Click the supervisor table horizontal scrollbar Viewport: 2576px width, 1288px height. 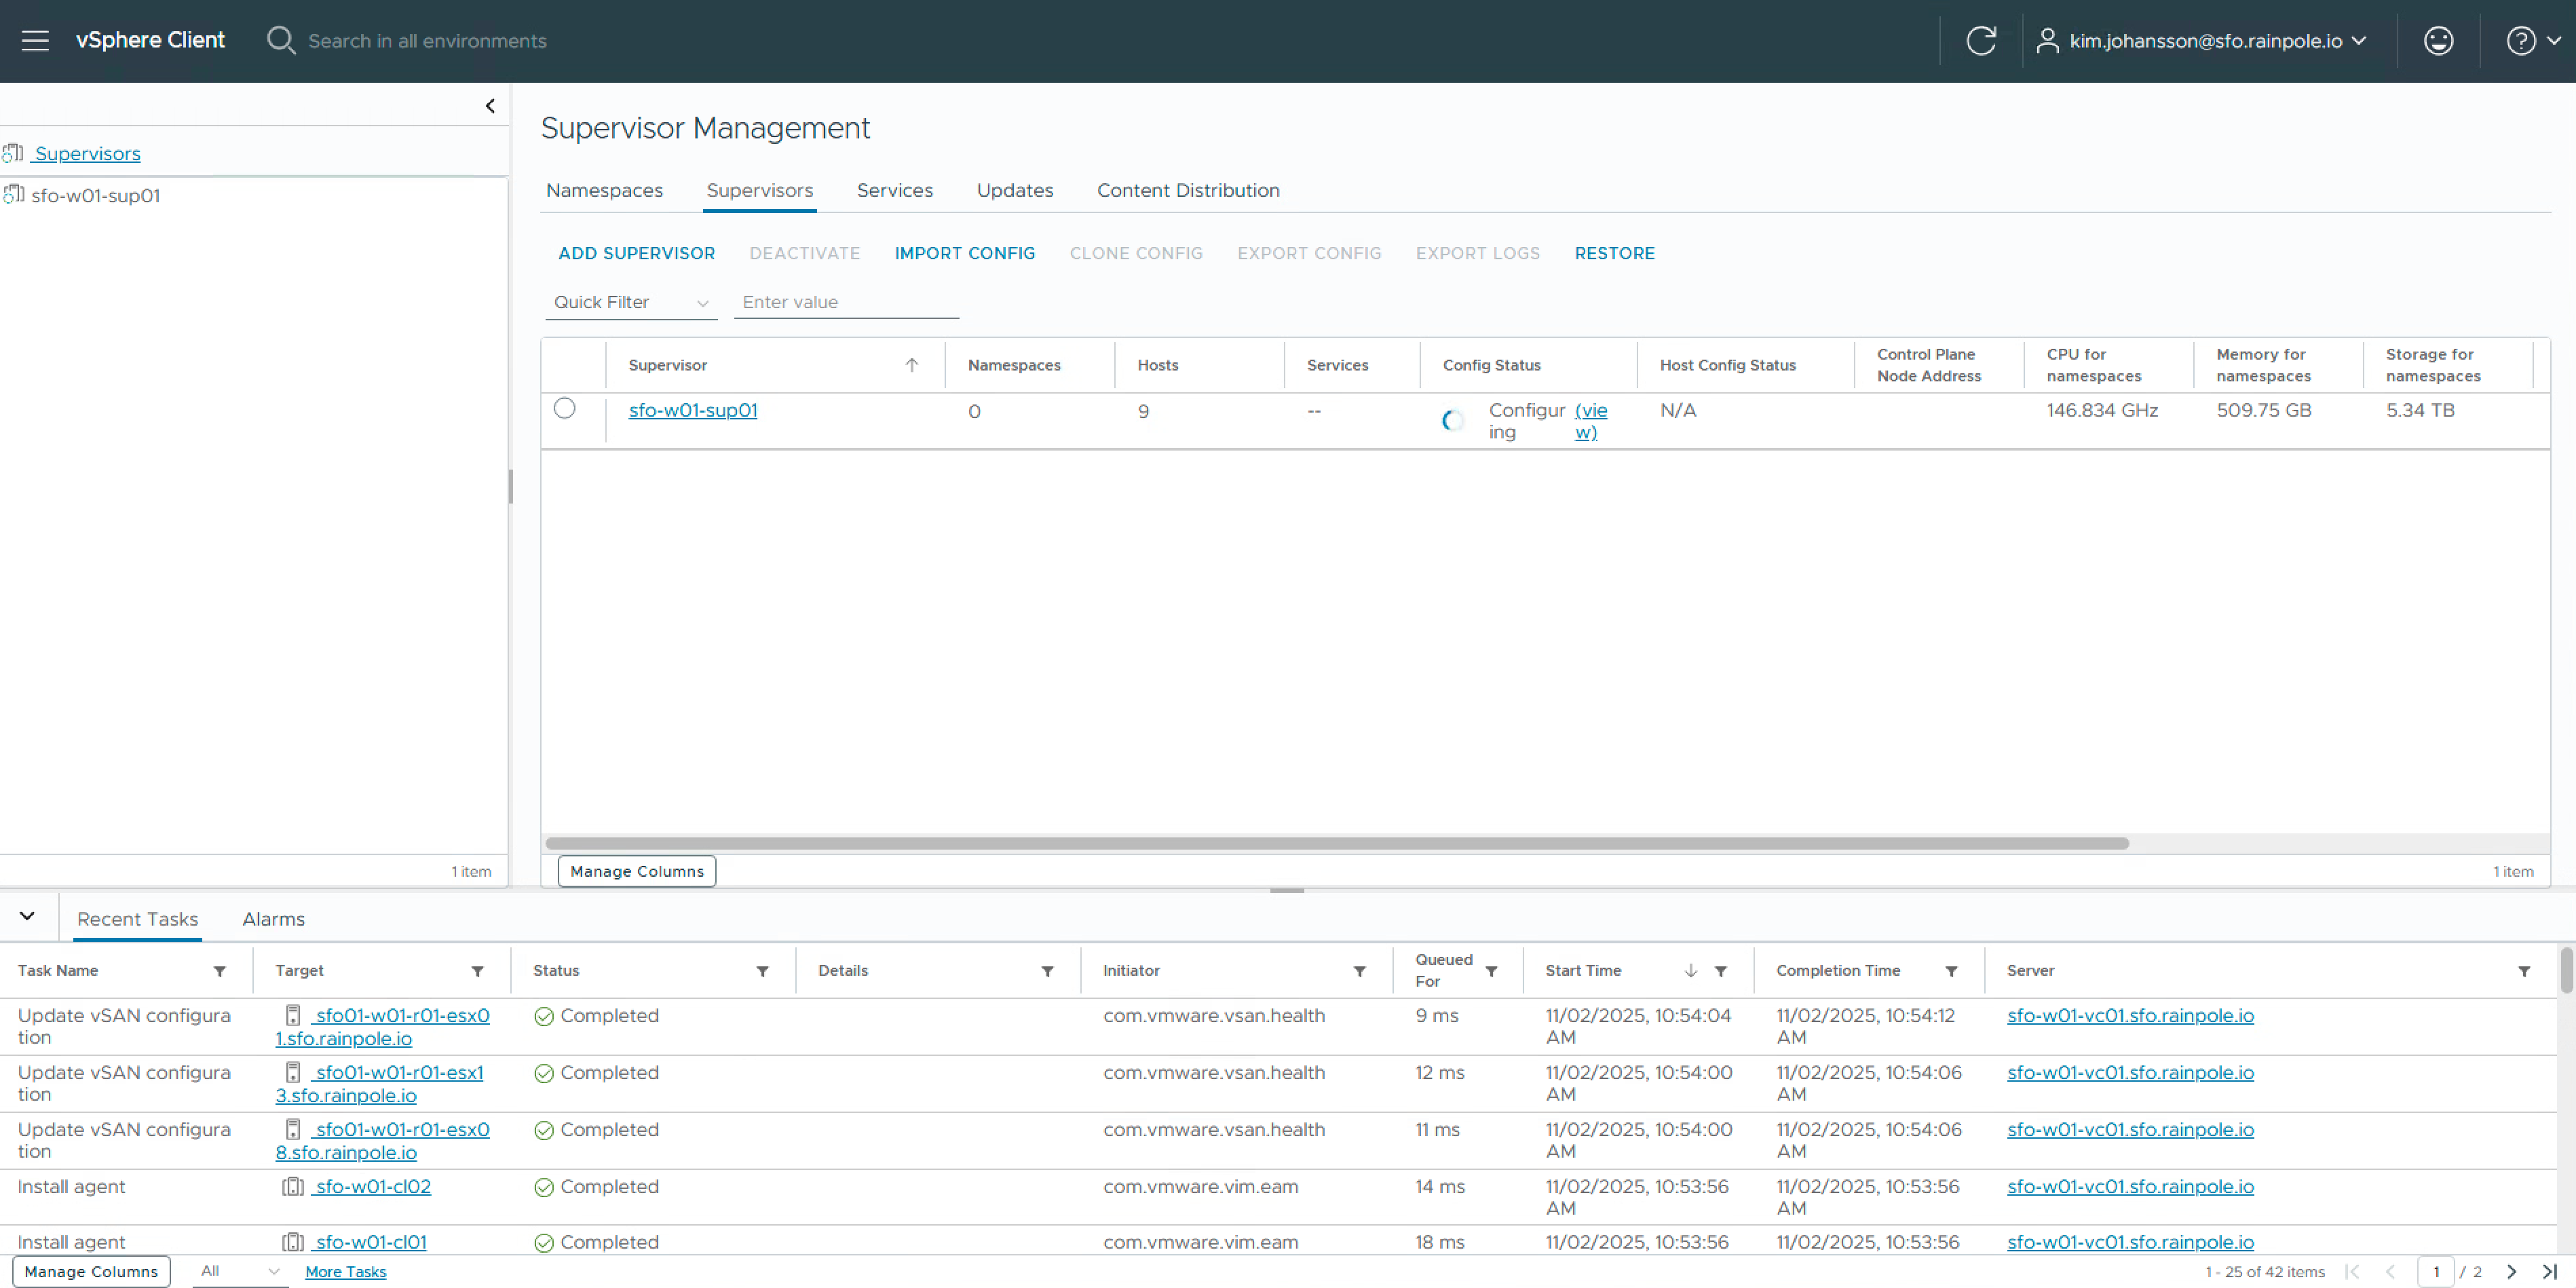1337,843
